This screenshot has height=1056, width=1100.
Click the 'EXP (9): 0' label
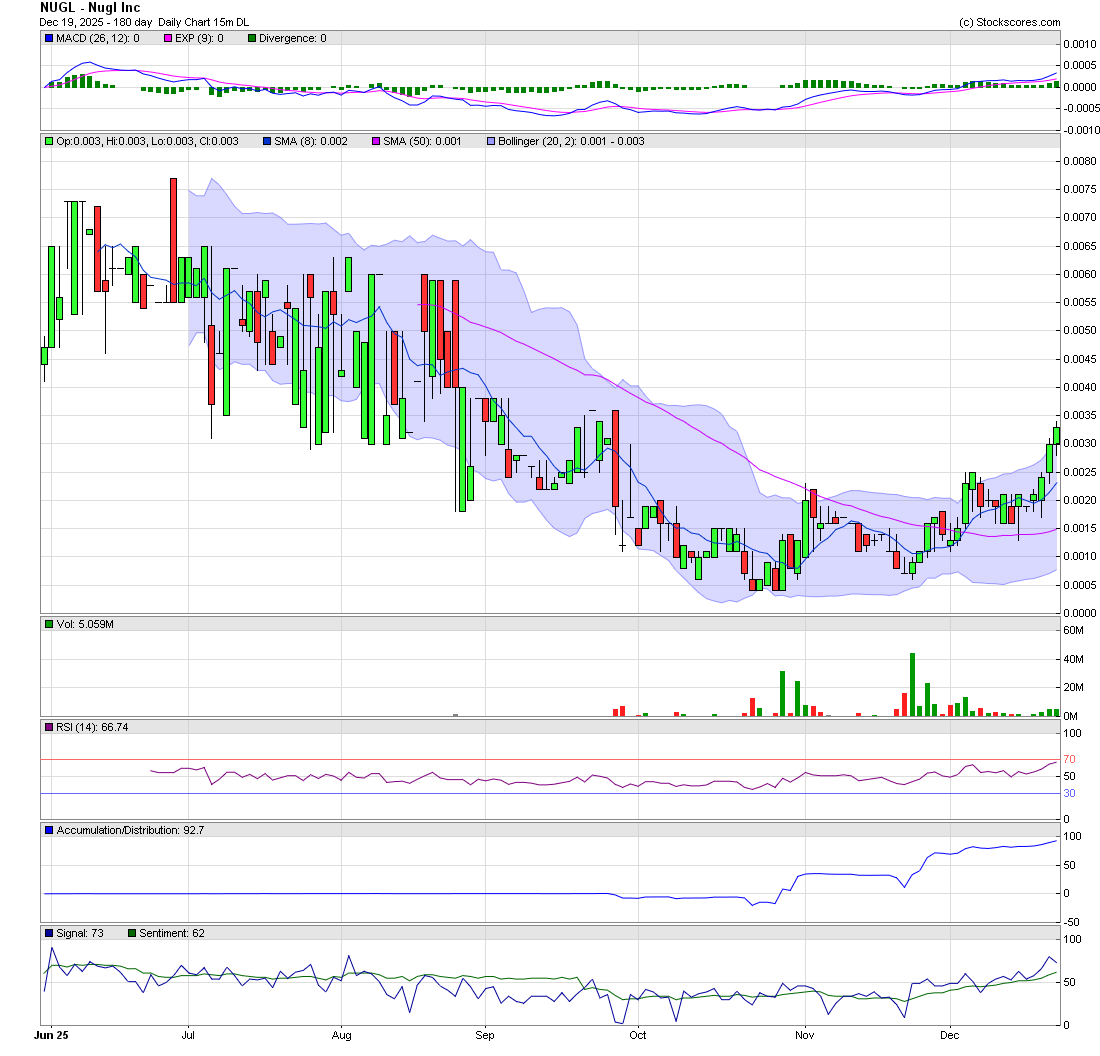pyautogui.click(x=199, y=39)
